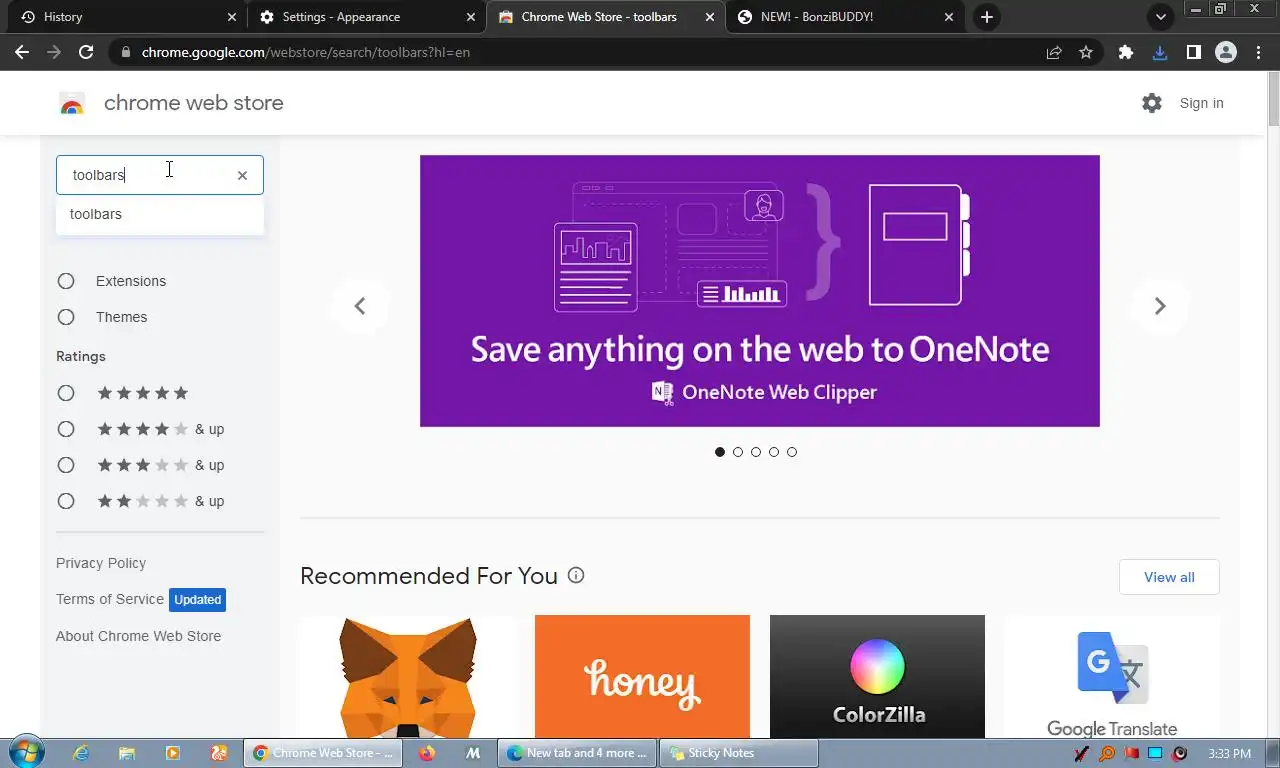1280x768 pixels.
Task: Jump to third carousel dot
Action: point(756,452)
